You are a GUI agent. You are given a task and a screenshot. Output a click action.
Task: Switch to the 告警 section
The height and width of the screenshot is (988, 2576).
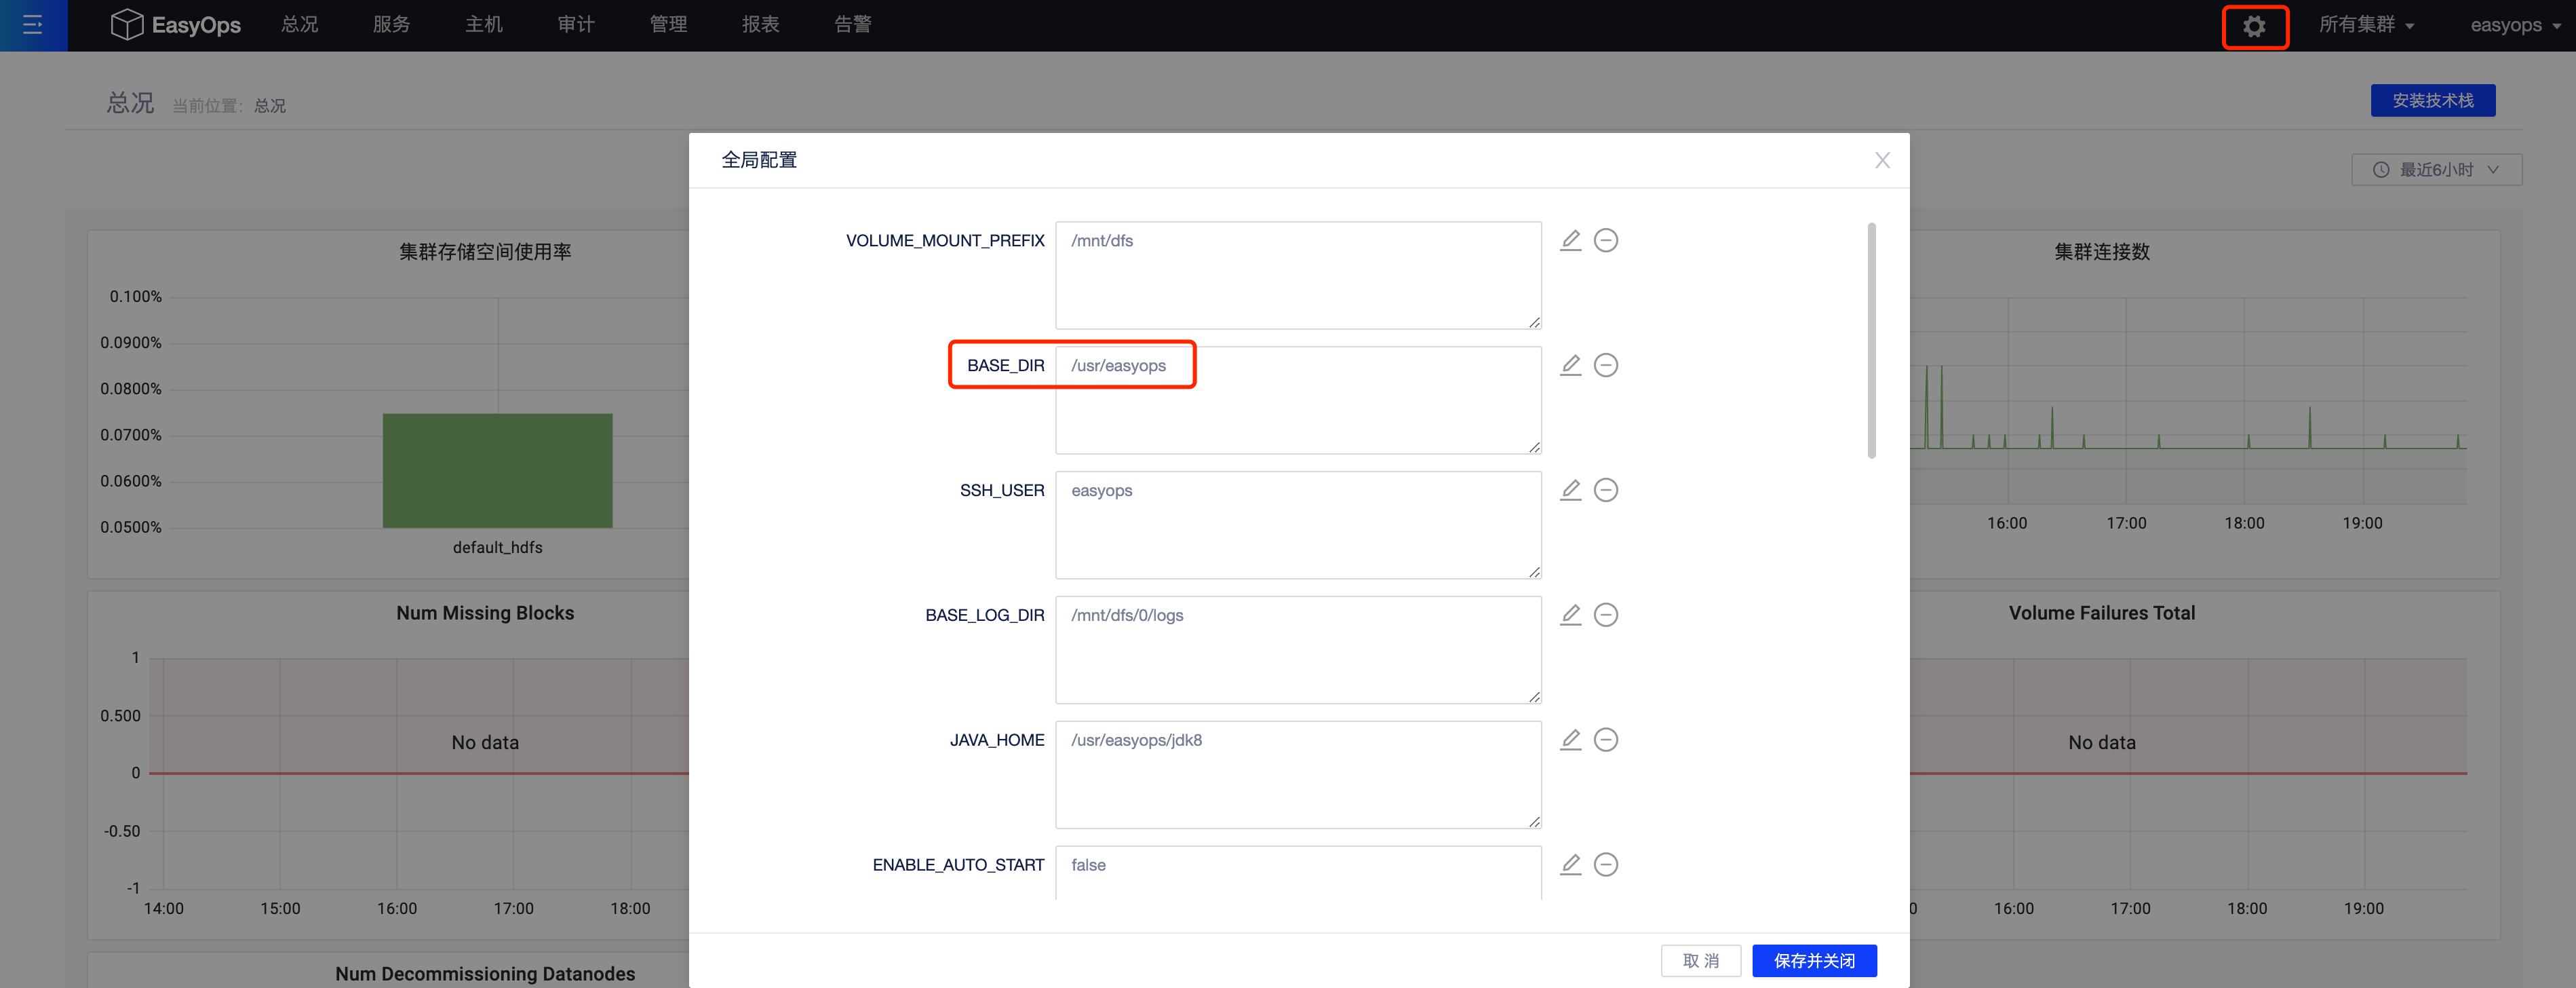852,25
